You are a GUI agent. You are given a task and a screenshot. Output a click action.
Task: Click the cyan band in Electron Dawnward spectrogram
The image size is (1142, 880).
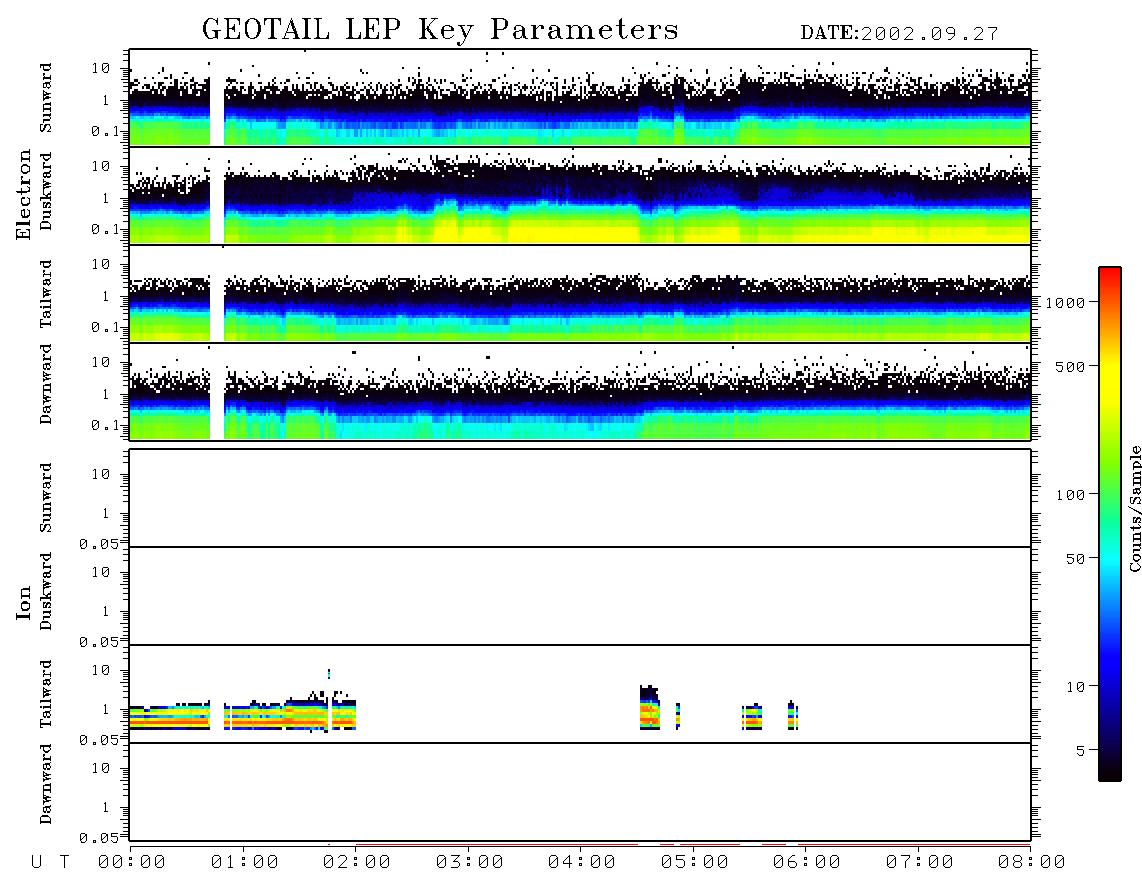488,428
